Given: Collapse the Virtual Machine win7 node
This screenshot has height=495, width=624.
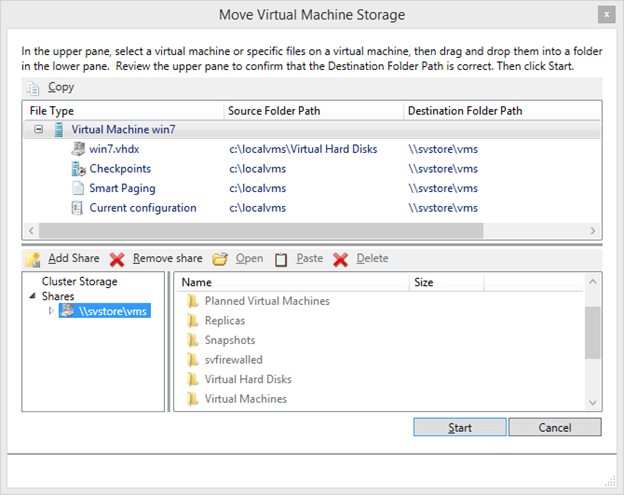Looking at the screenshot, I should coord(38,130).
